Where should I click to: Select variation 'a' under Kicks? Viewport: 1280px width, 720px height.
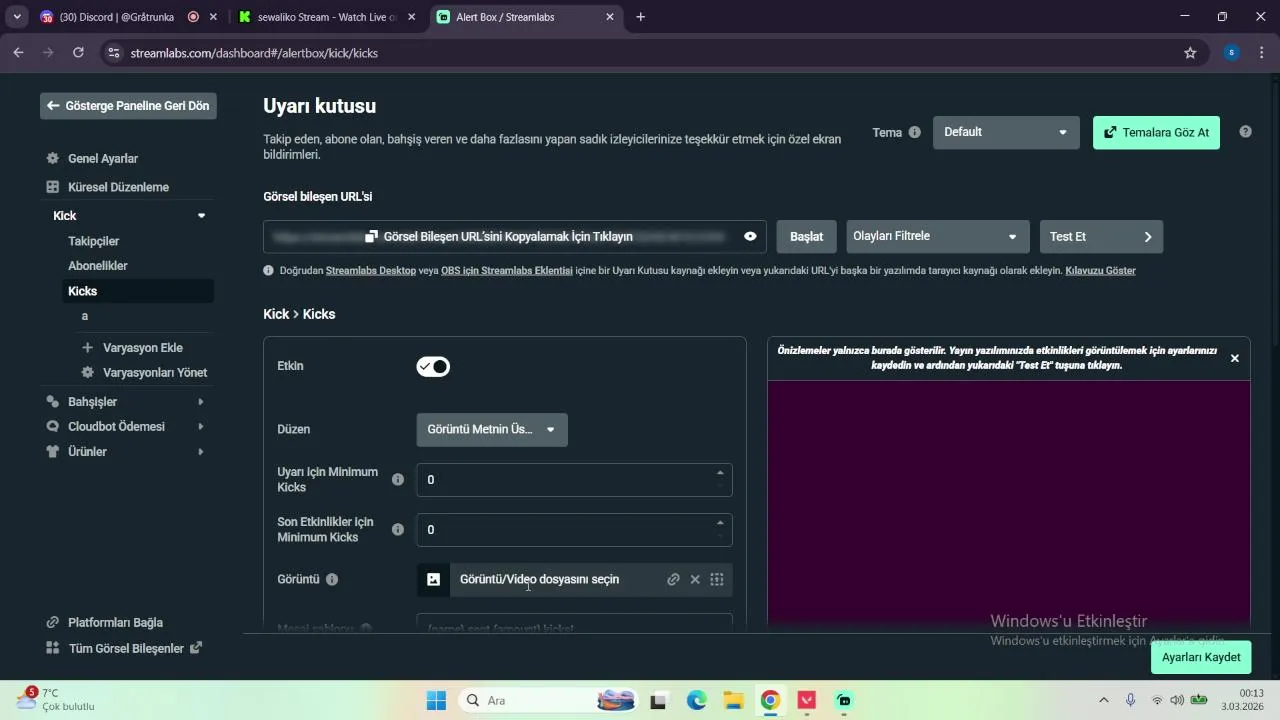(85, 316)
